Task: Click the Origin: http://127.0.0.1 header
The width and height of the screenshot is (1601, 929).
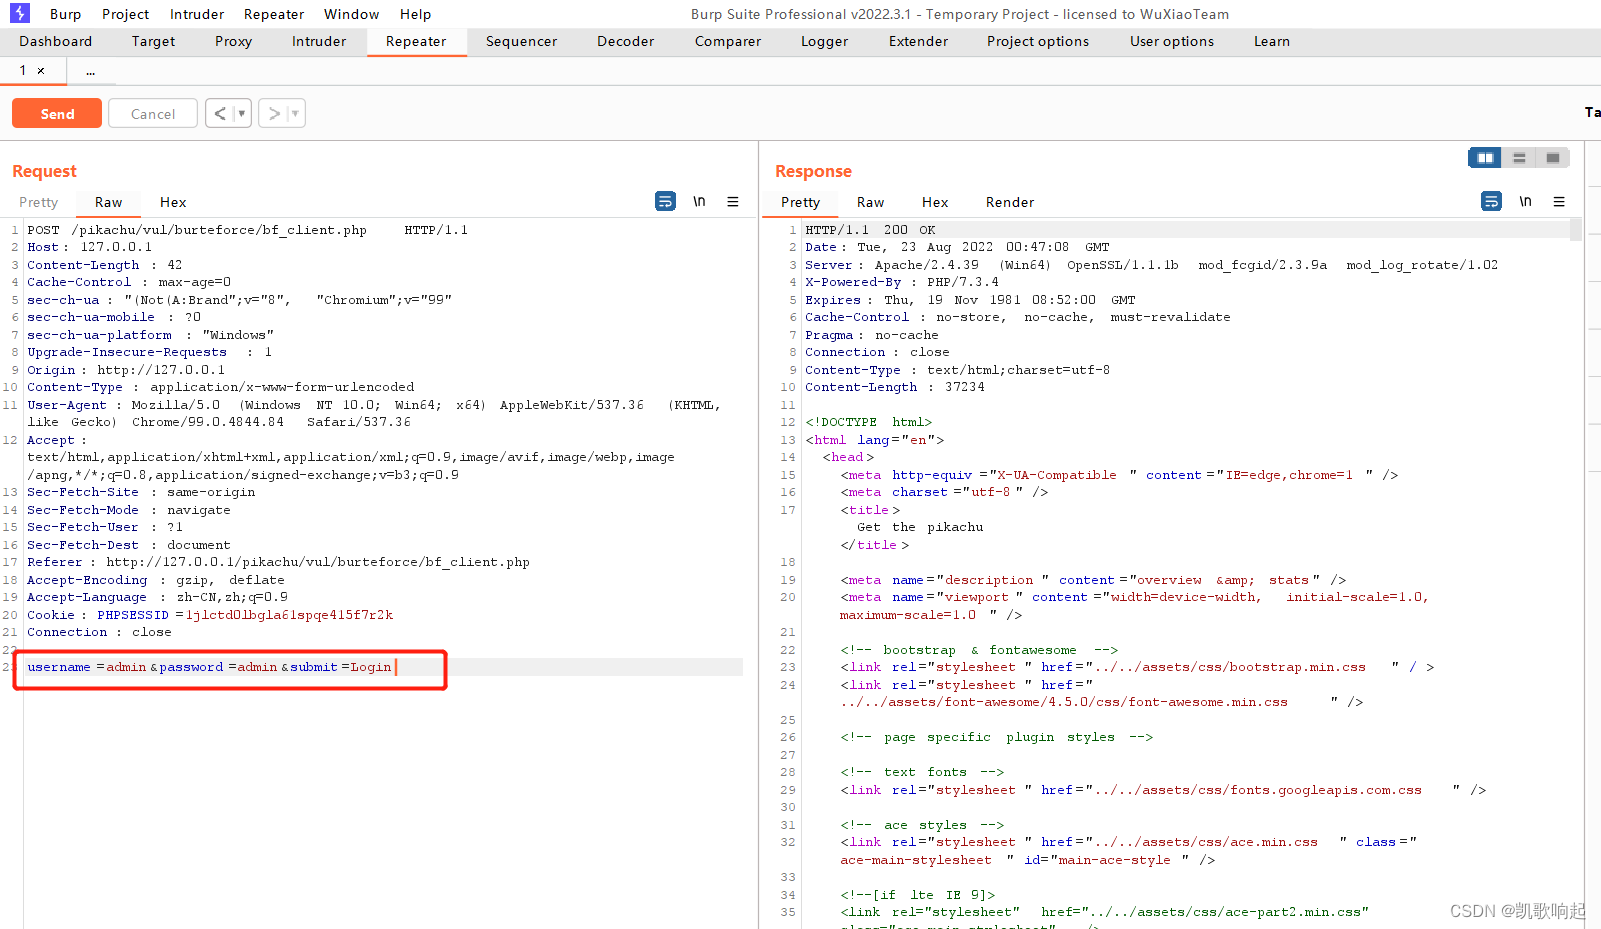Action: click(126, 370)
